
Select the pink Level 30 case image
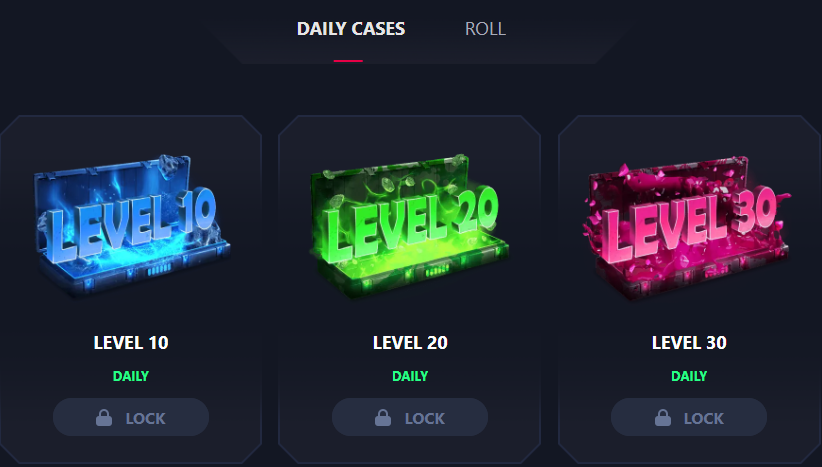[x=687, y=227]
